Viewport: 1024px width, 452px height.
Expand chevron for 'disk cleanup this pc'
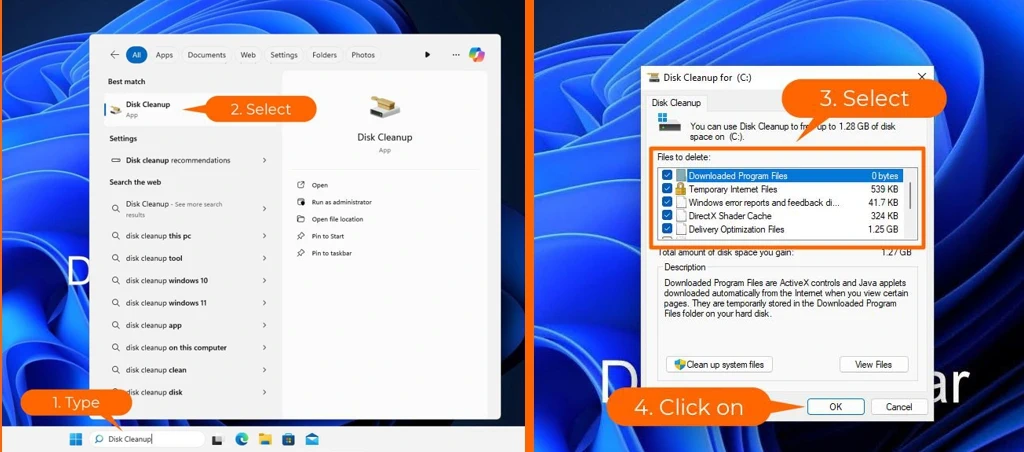pyautogui.click(x=264, y=236)
